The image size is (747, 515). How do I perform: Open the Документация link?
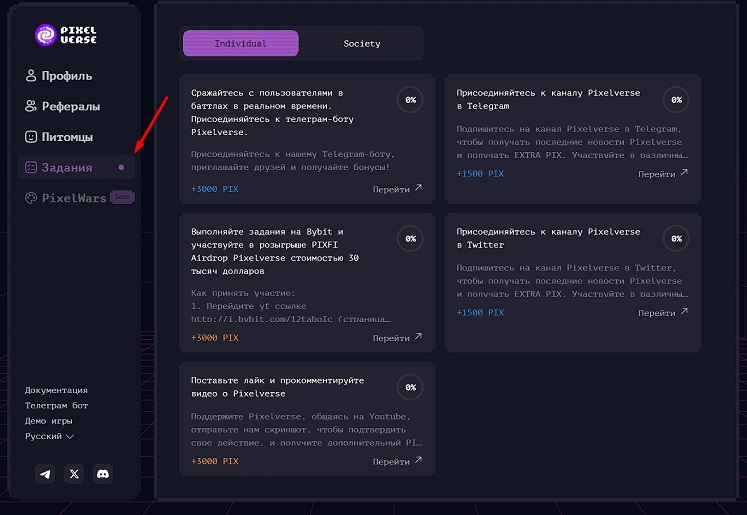click(x=56, y=390)
